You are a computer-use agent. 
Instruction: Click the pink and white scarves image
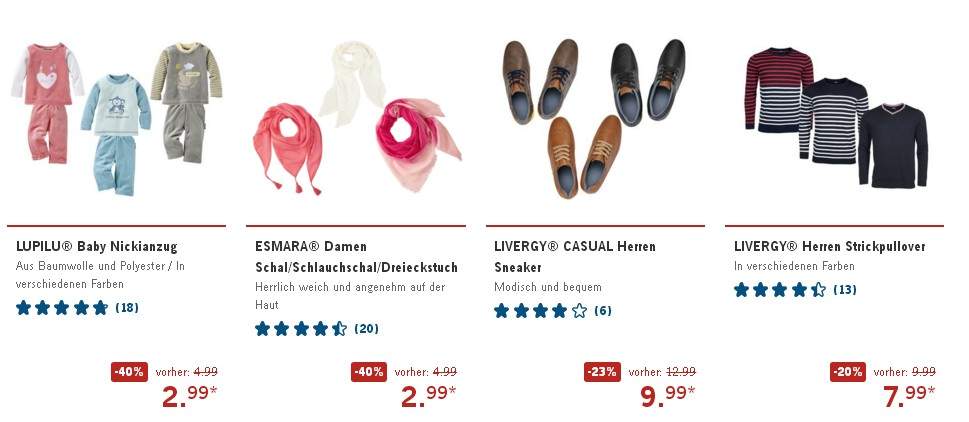coord(357,117)
